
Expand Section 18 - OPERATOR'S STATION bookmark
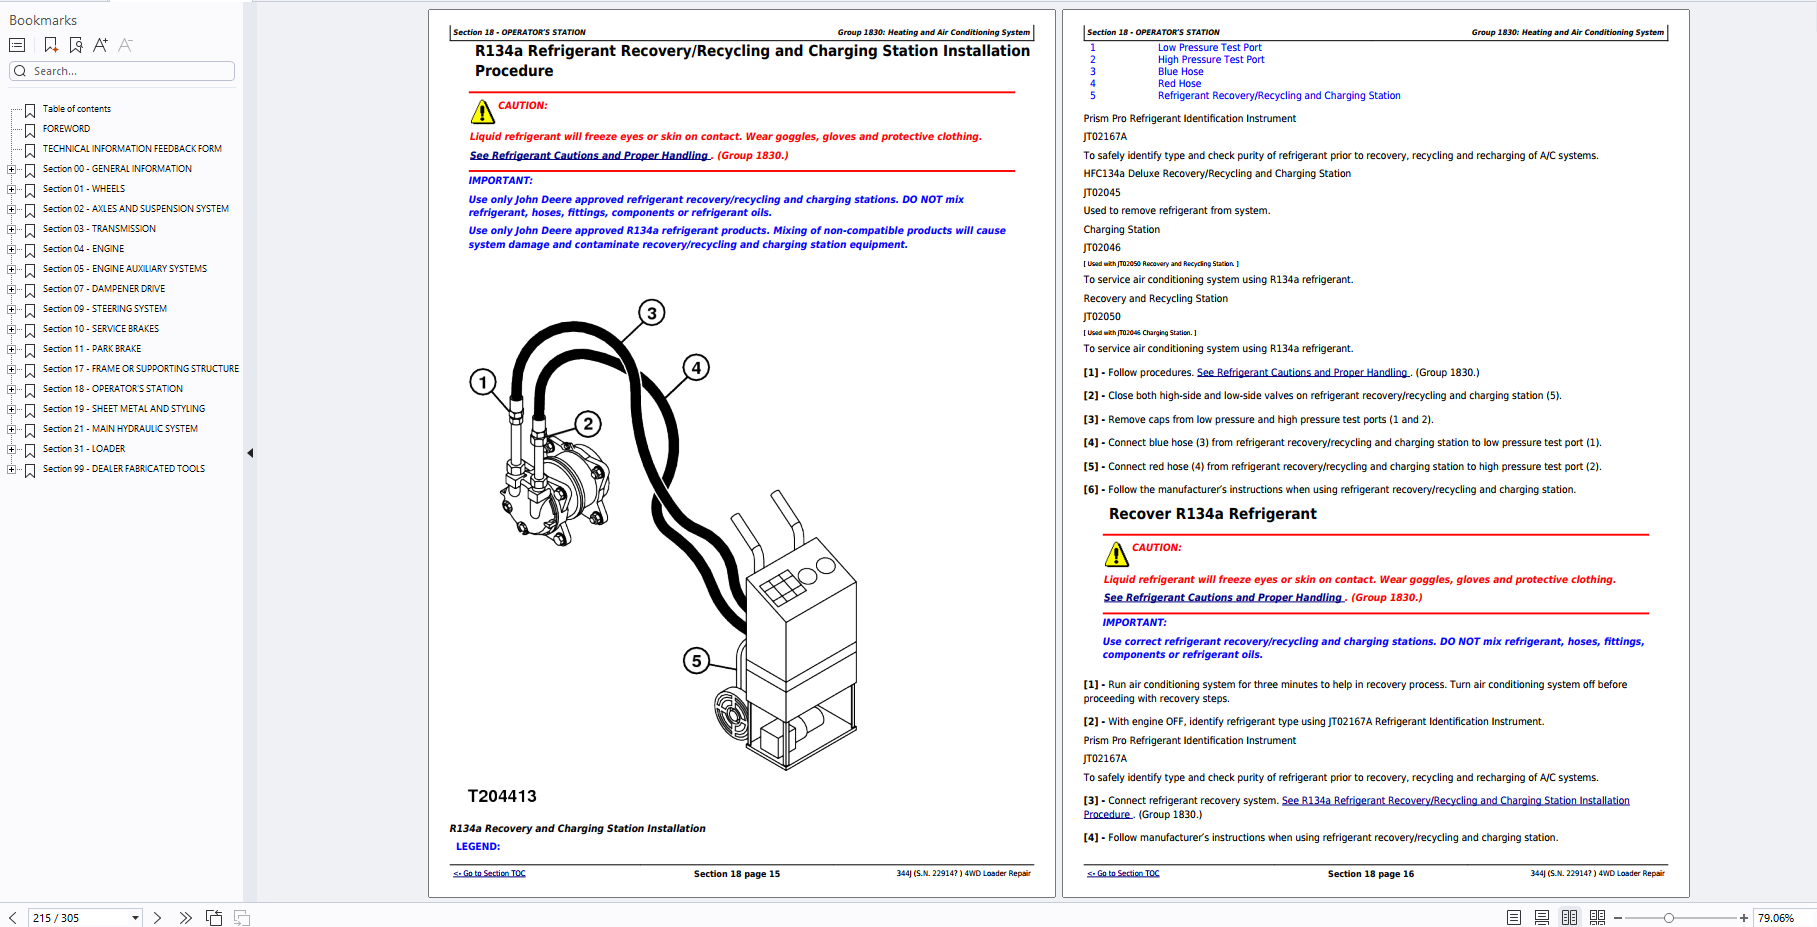11,389
